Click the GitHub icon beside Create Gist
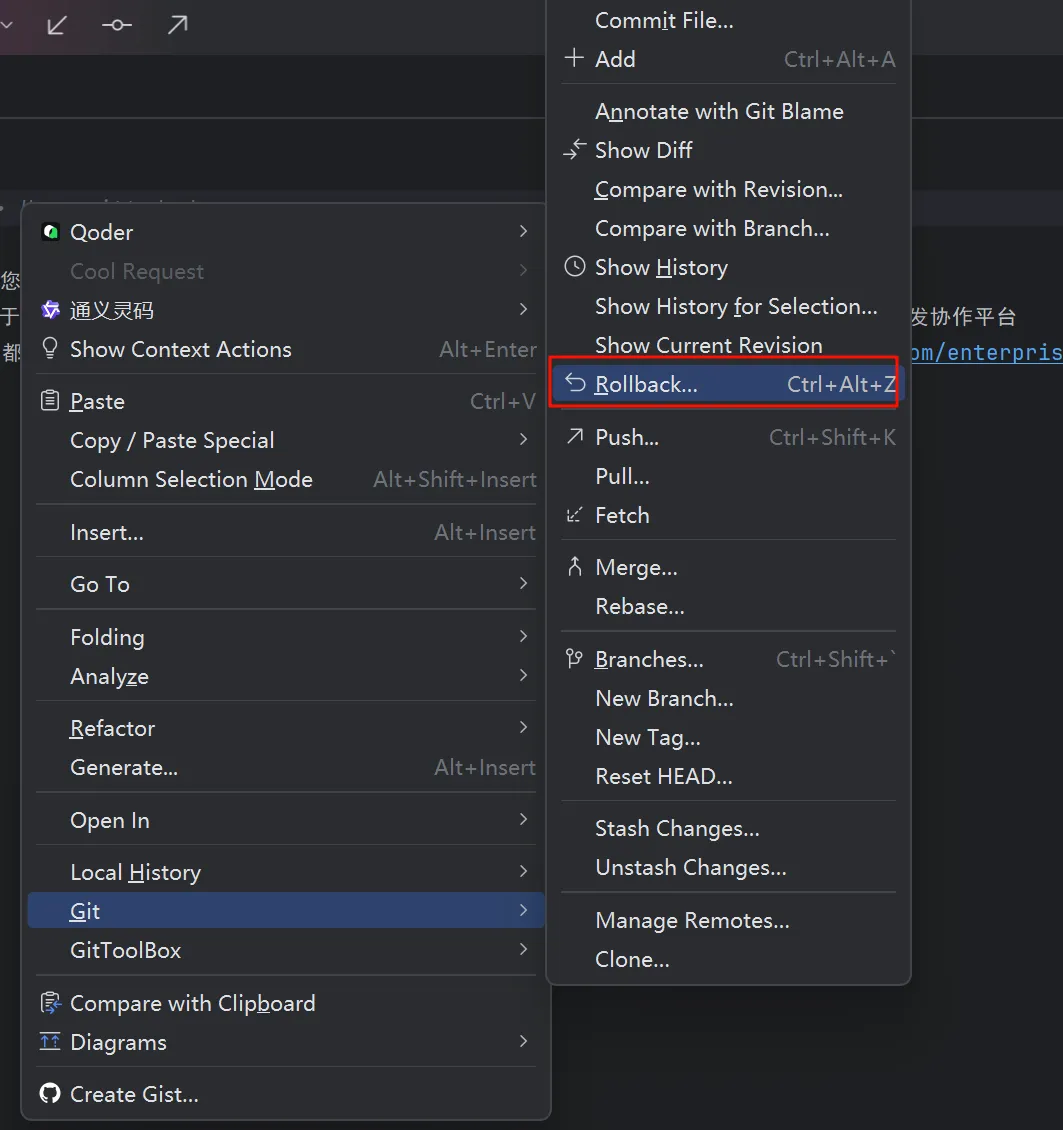 click(x=50, y=1093)
